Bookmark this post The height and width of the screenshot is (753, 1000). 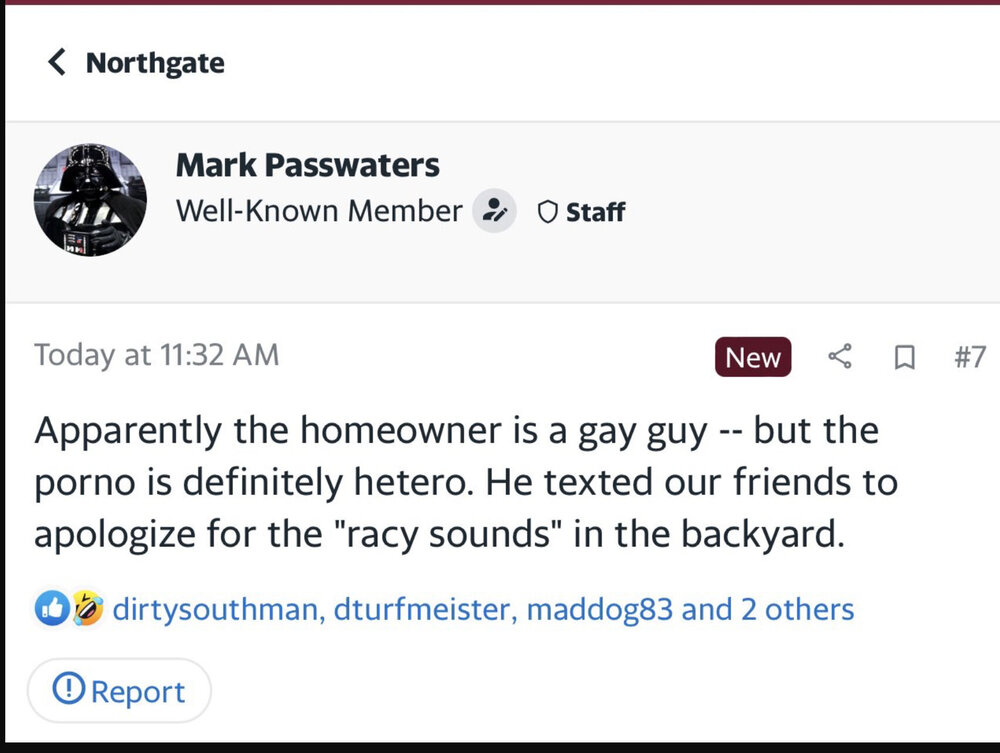click(x=904, y=357)
